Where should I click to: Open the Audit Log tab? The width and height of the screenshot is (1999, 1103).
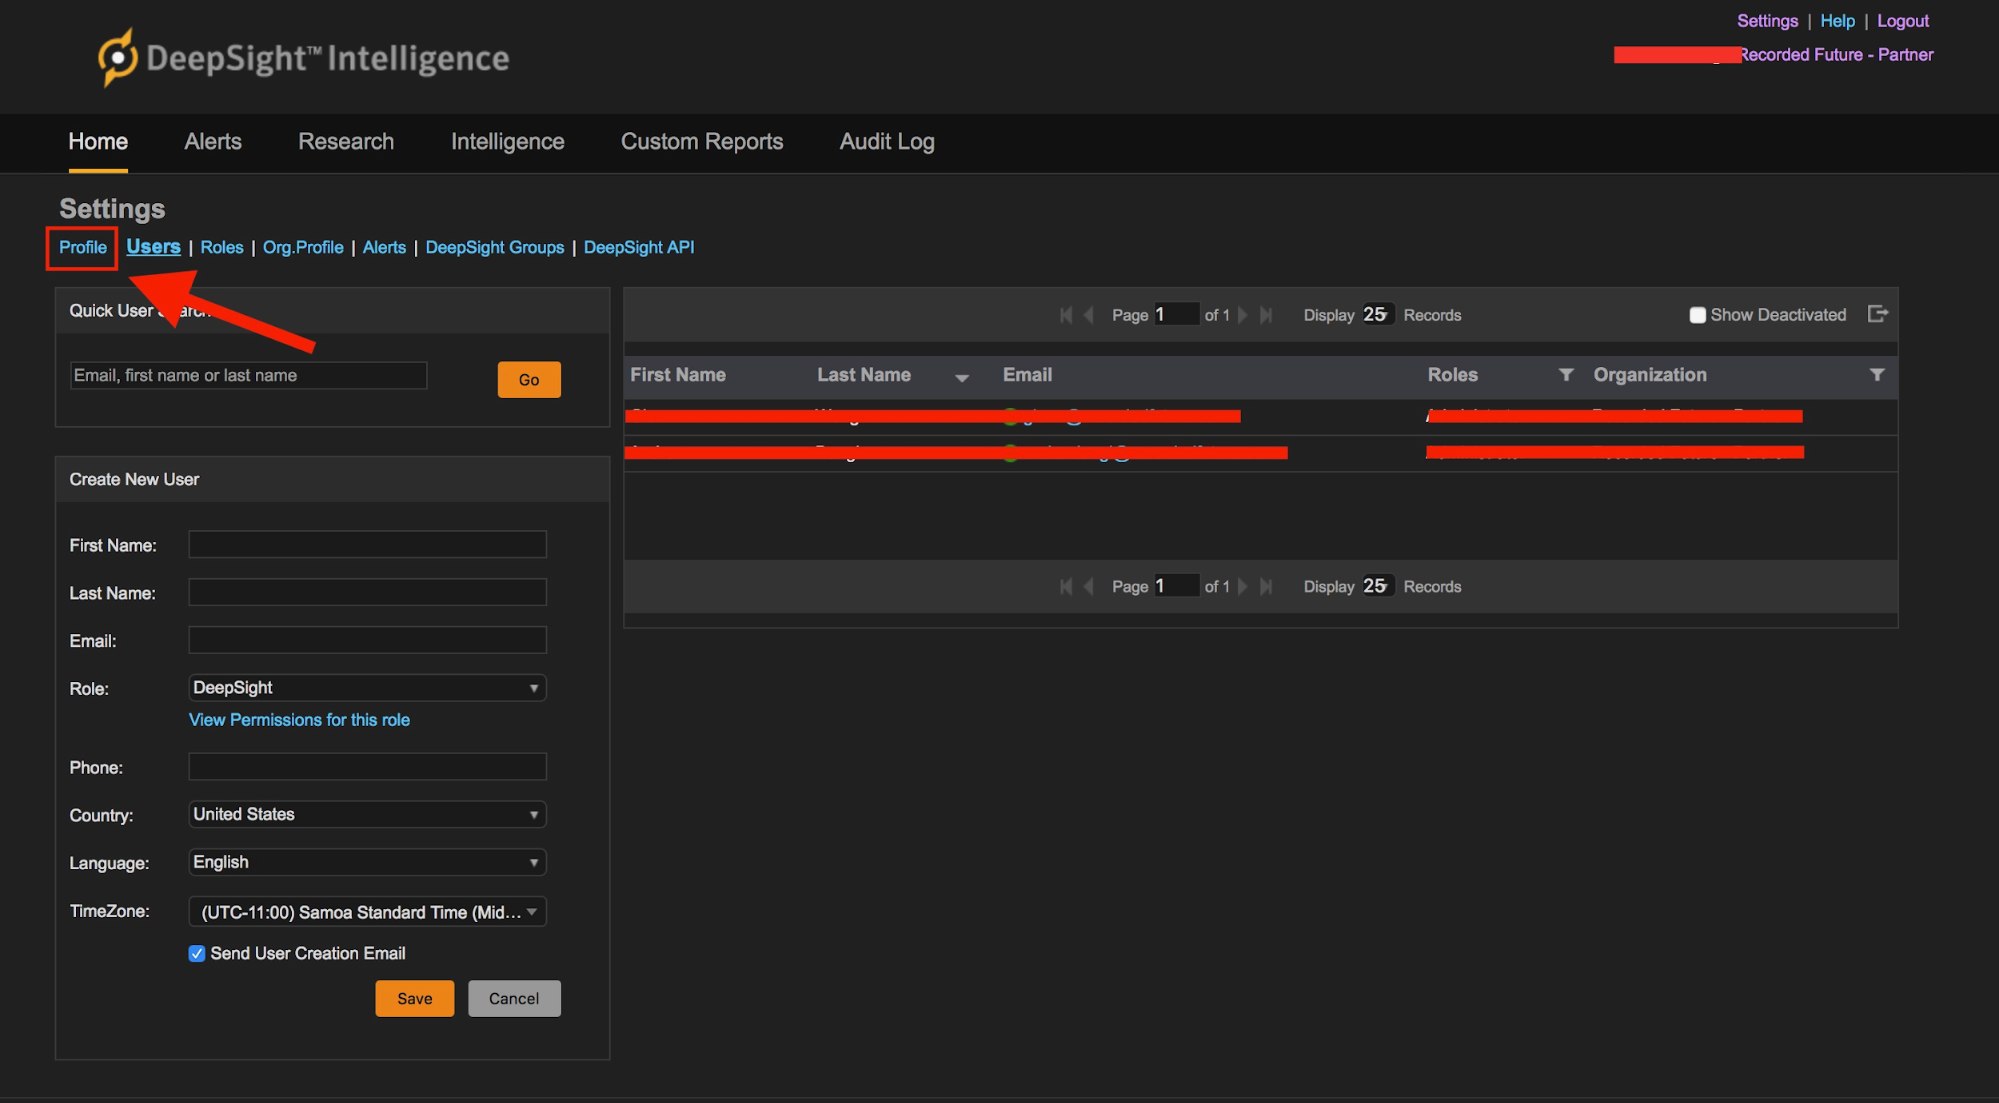point(887,142)
